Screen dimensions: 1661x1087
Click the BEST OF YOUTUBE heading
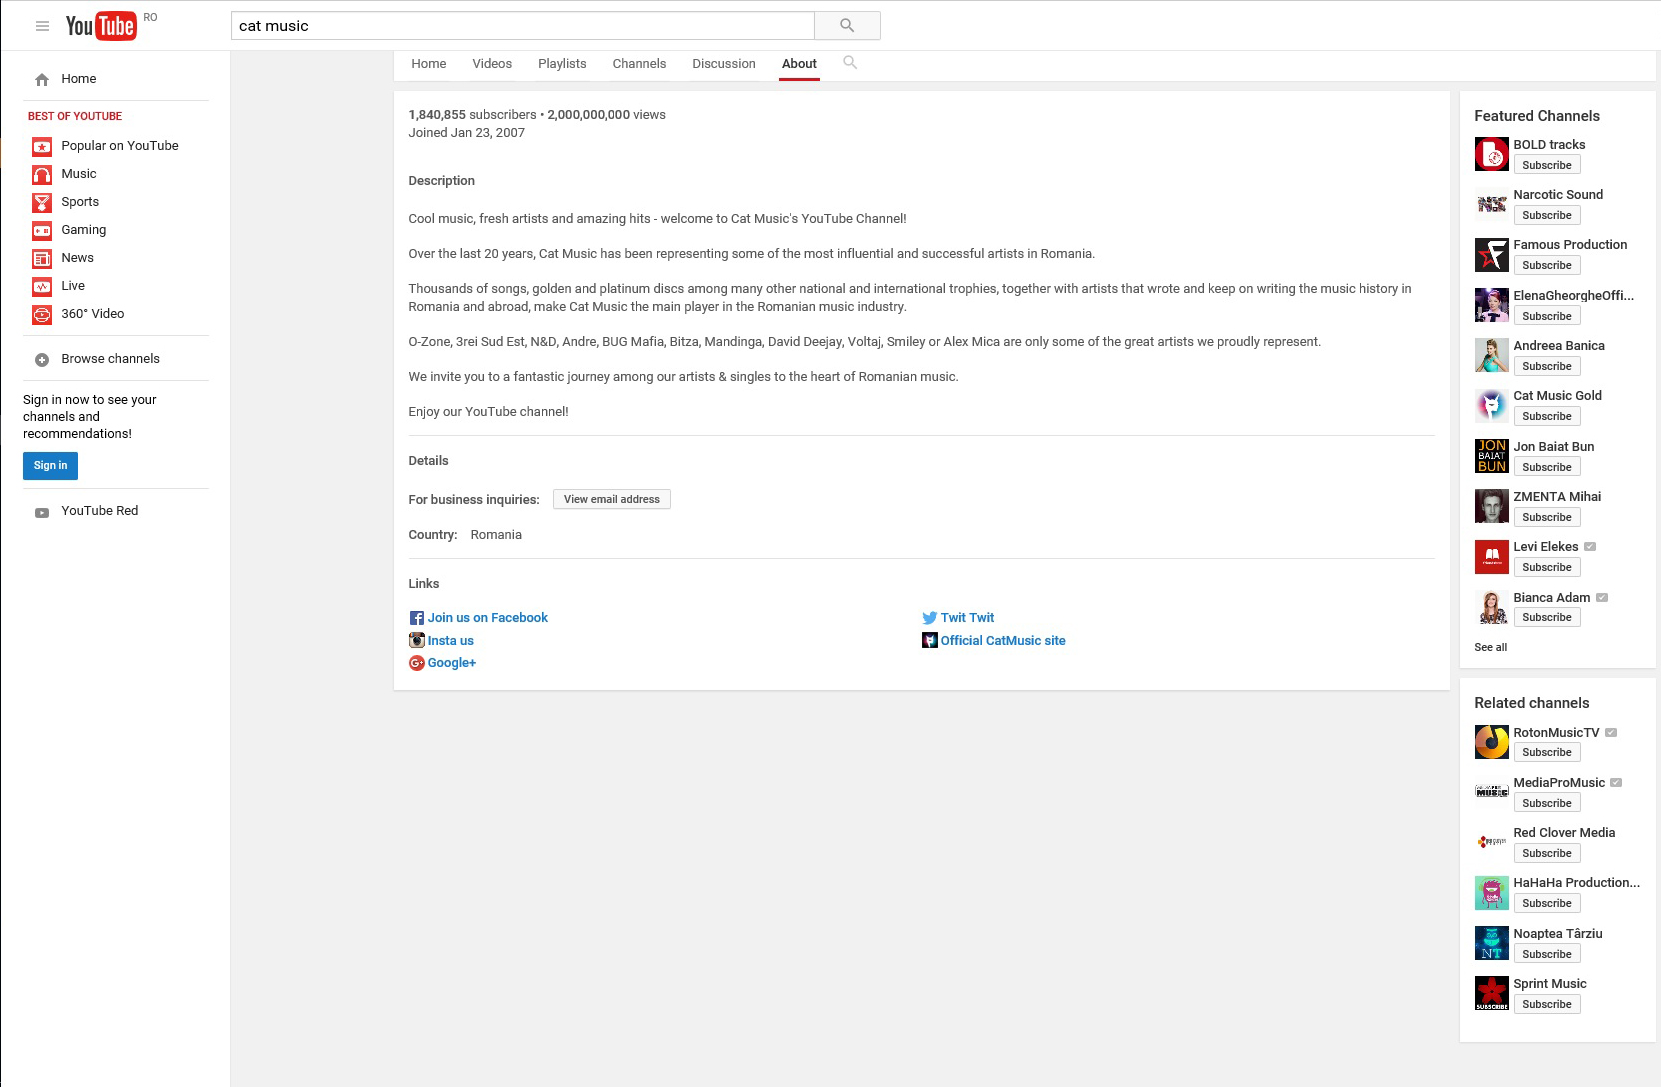point(75,116)
